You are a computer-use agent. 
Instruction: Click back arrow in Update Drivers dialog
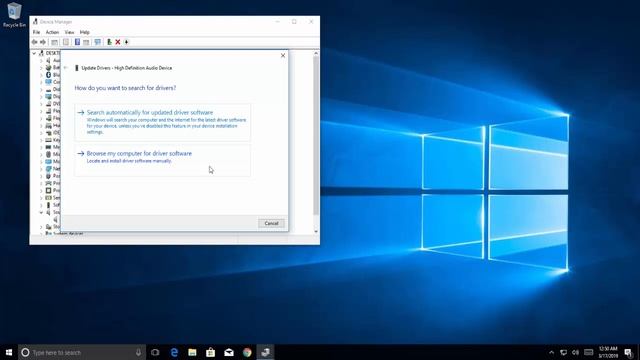click(x=66, y=68)
